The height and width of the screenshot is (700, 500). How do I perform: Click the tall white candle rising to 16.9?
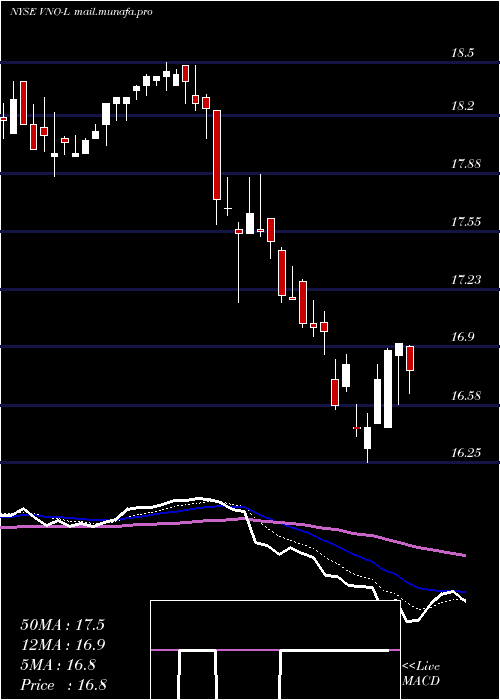(x=388, y=389)
